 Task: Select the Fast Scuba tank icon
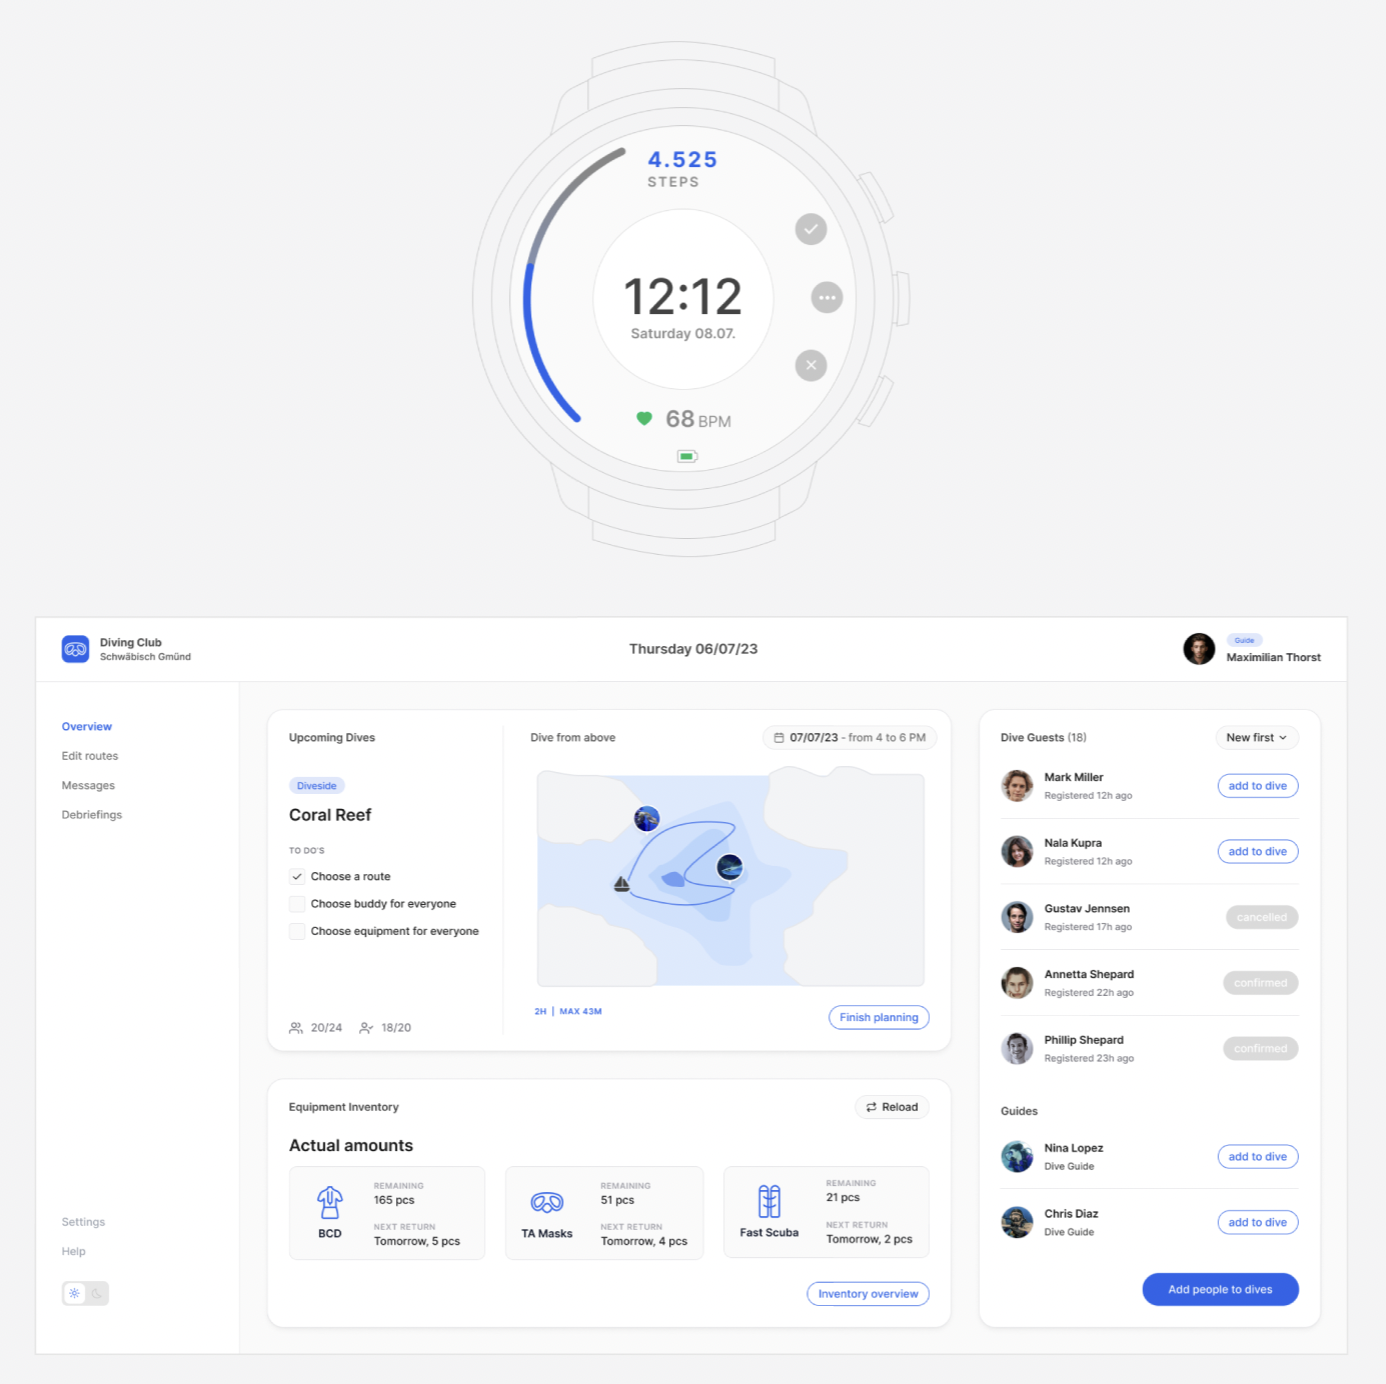[x=769, y=1201]
